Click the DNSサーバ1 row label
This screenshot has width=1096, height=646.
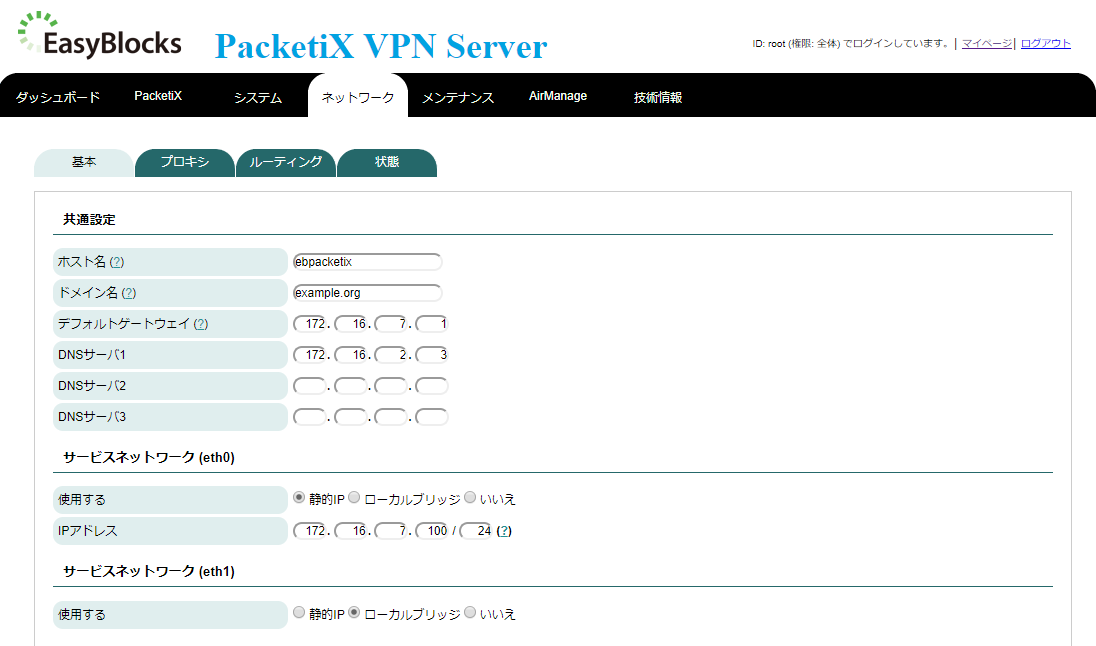click(171, 354)
